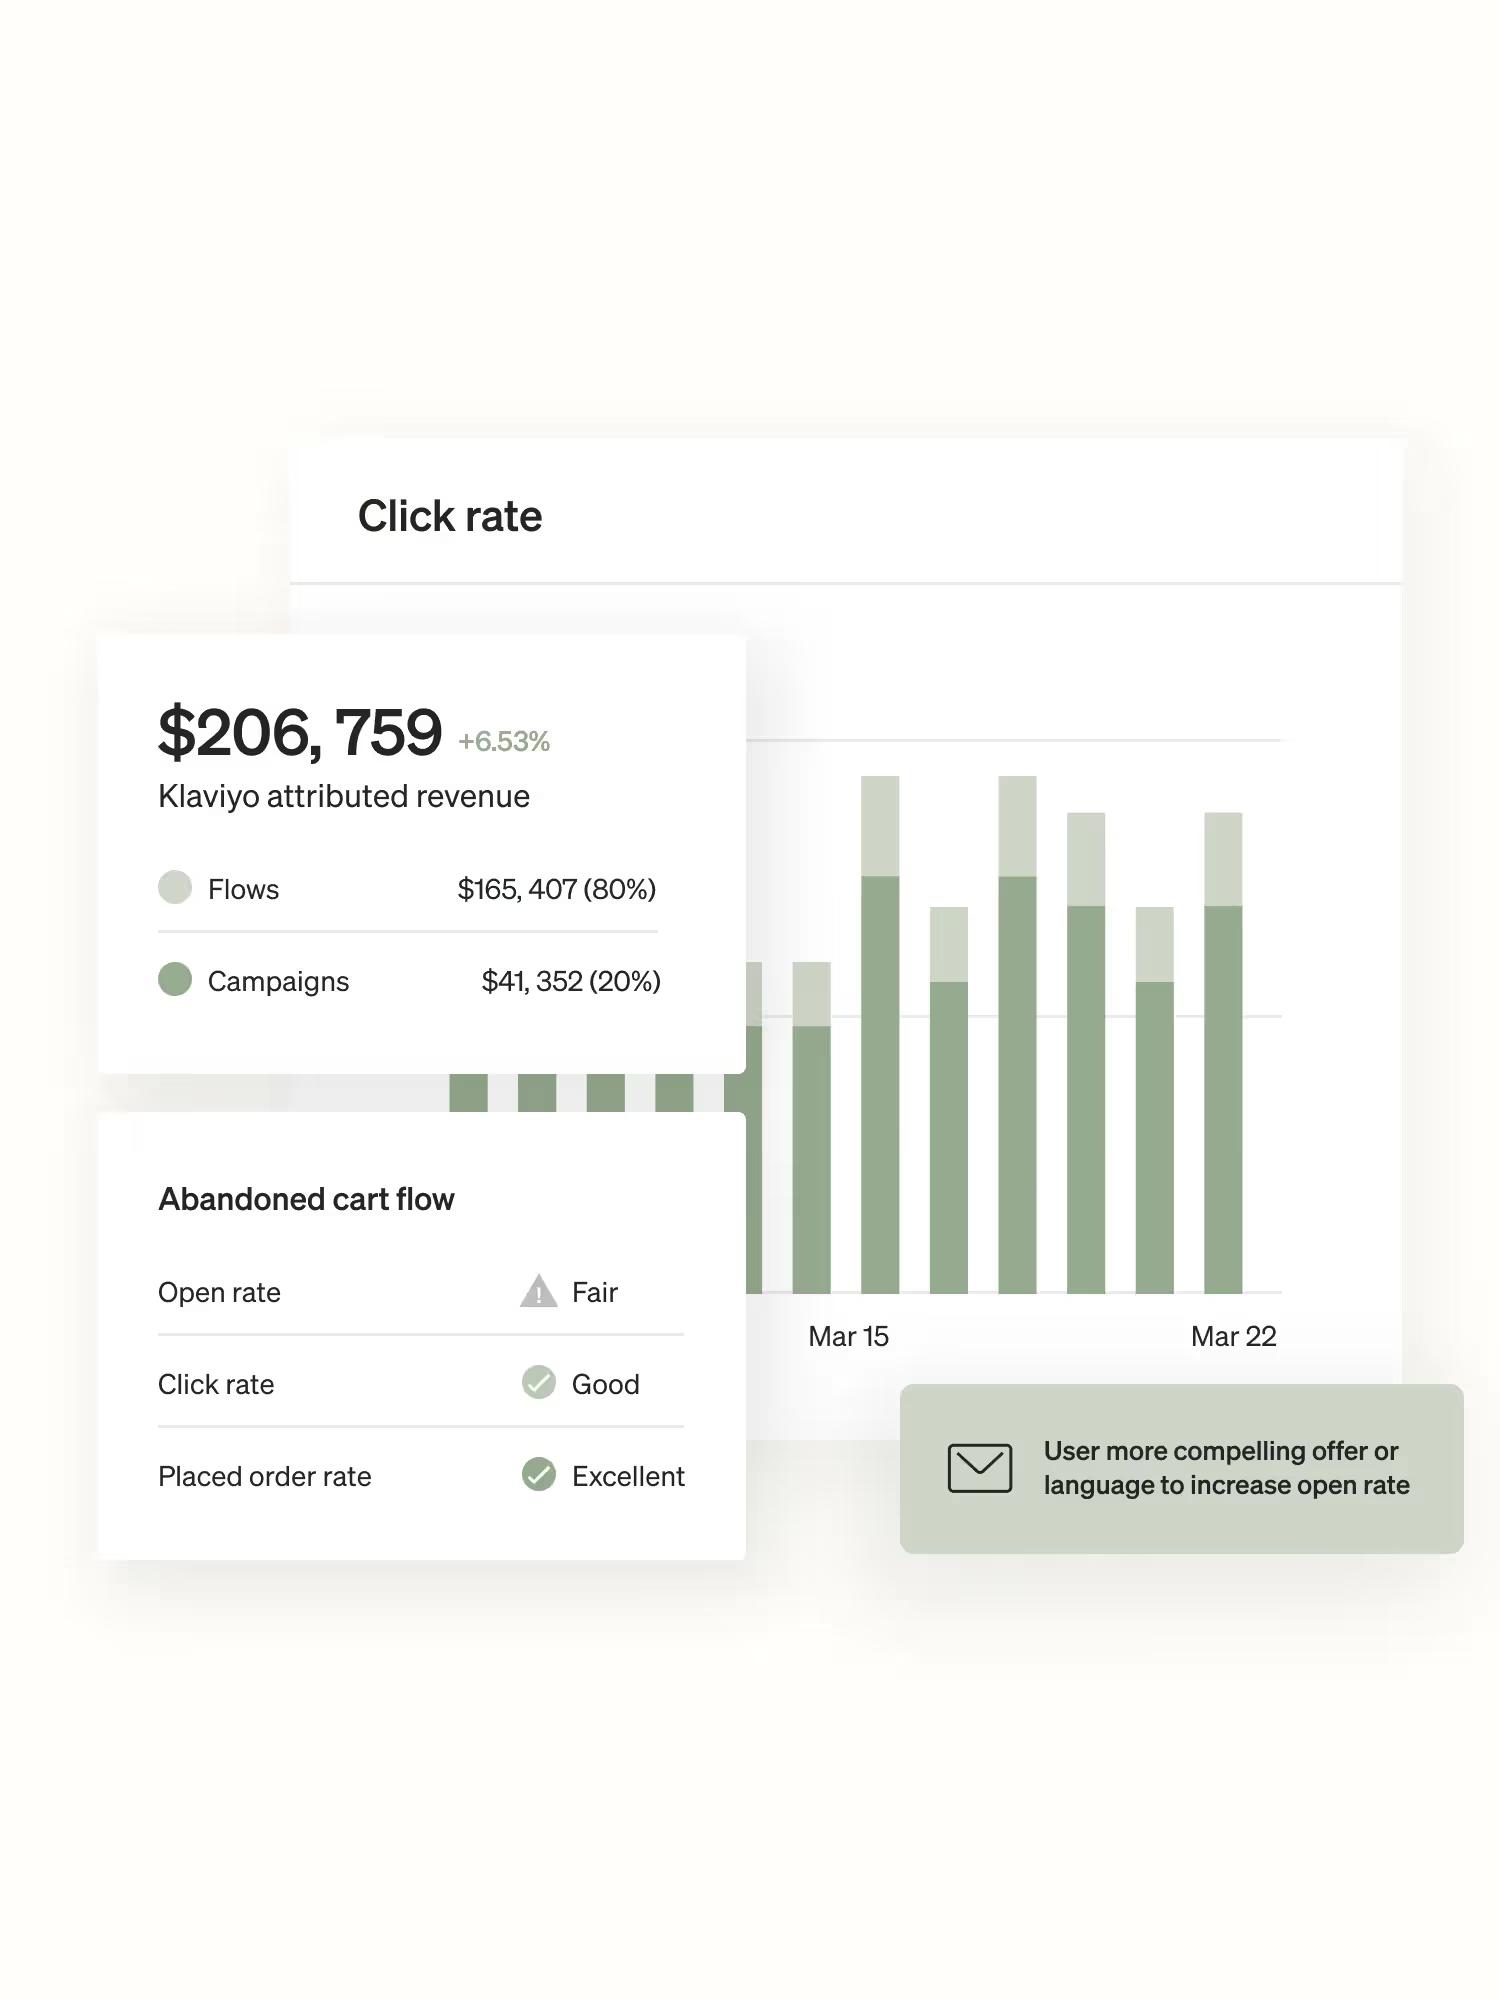Click the Placed order rate row

pyautogui.click(x=421, y=1476)
